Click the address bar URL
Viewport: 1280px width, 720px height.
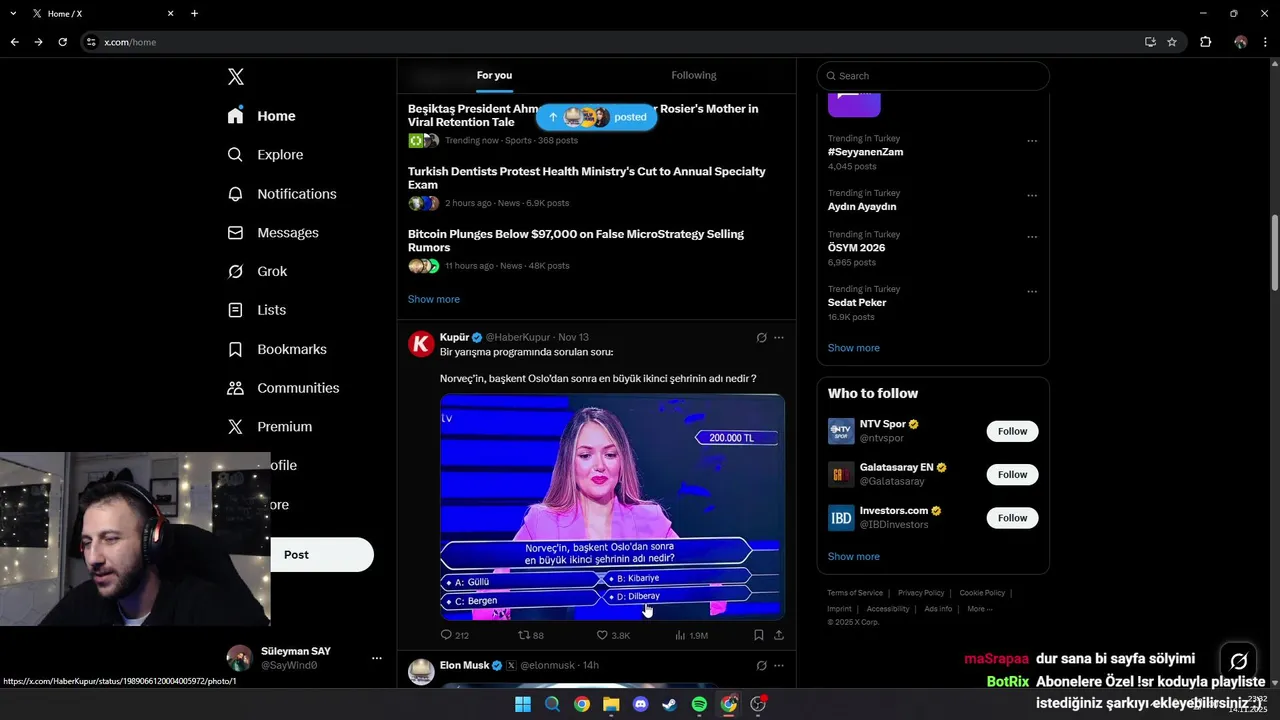click(130, 42)
